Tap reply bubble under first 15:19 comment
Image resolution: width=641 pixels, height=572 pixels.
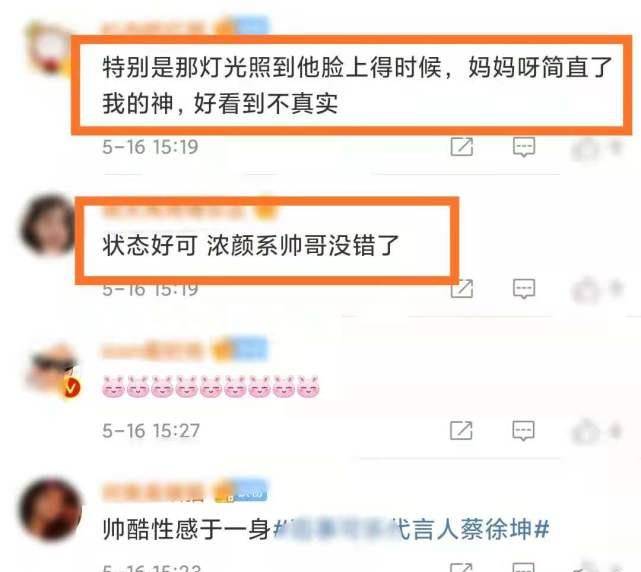click(x=524, y=147)
